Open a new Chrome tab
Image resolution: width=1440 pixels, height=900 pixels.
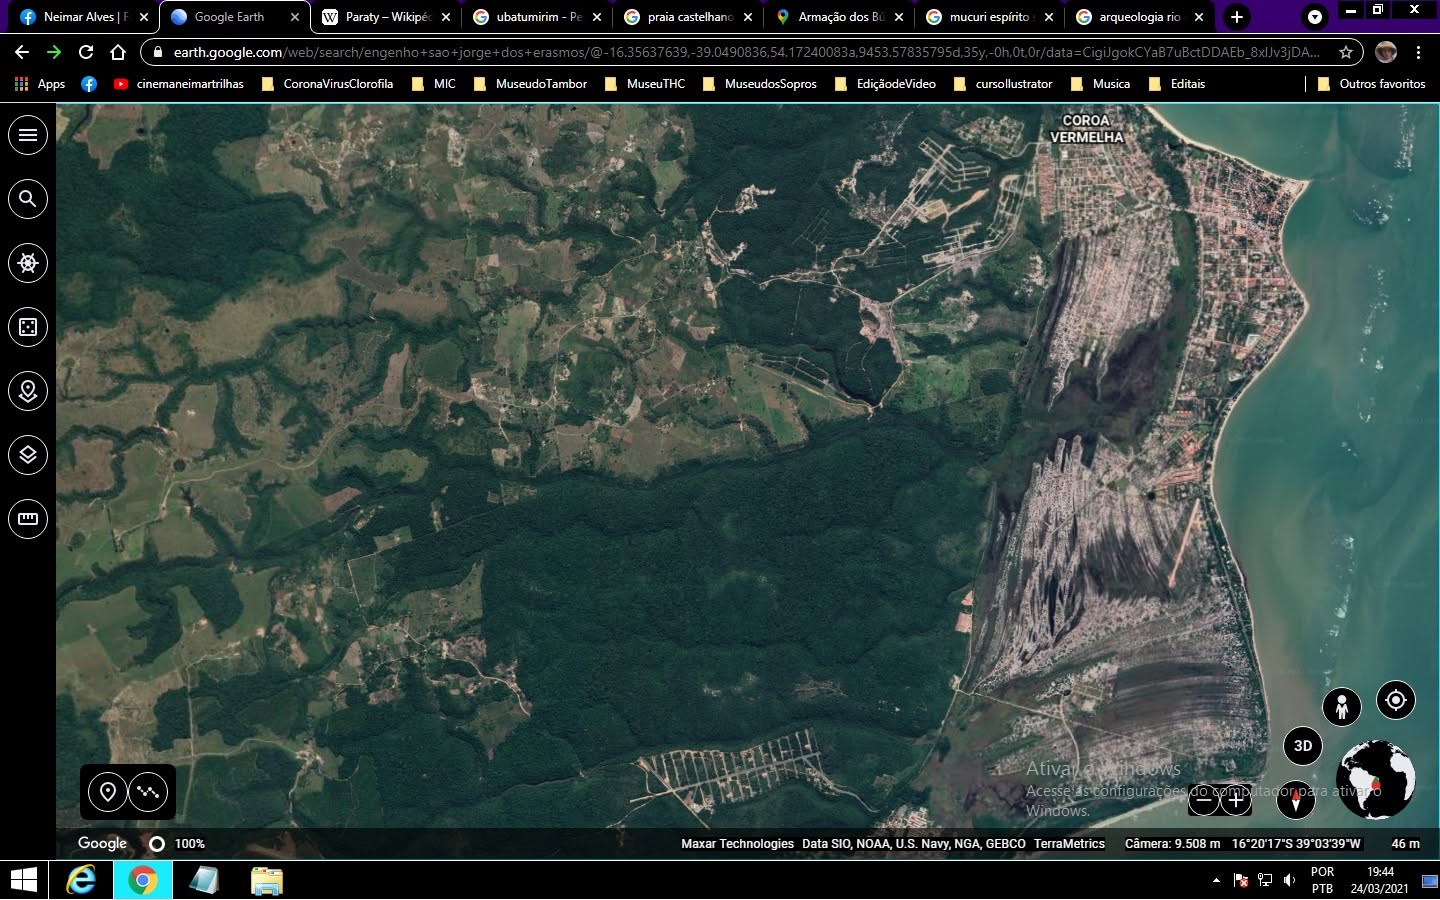(x=1237, y=17)
